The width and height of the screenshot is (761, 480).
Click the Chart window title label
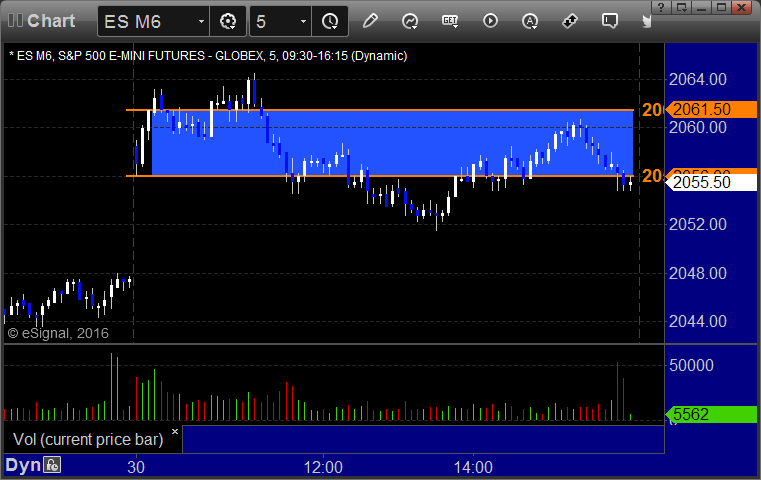point(51,21)
